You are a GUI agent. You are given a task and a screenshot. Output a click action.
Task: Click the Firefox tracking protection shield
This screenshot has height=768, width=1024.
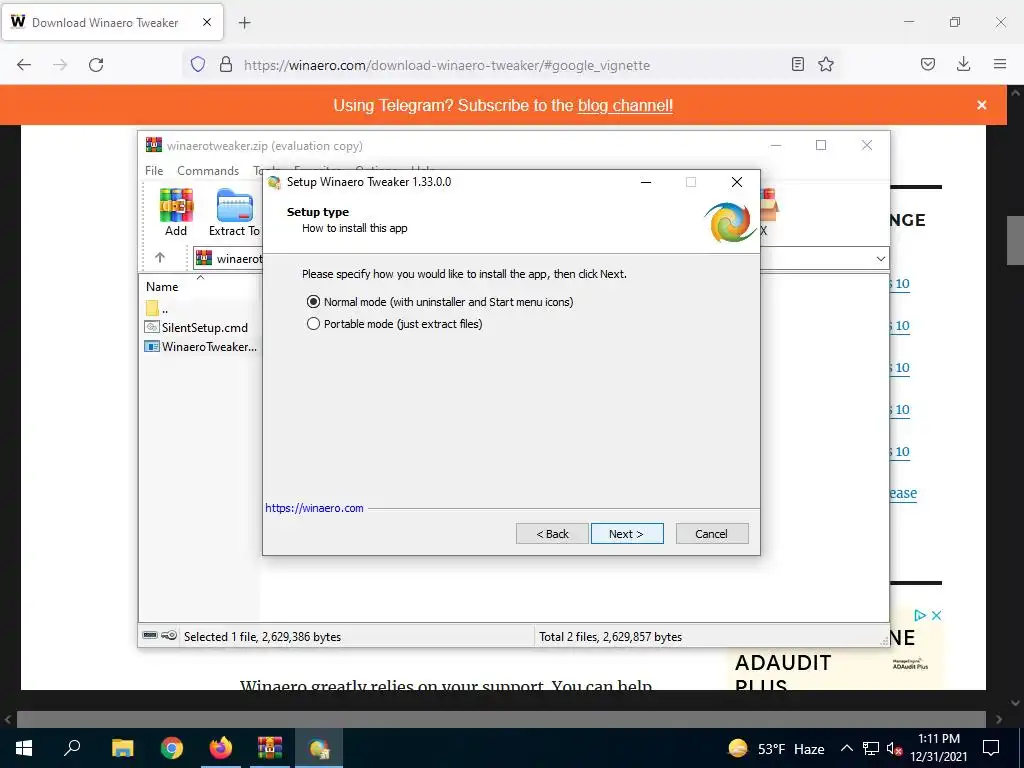(198, 65)
